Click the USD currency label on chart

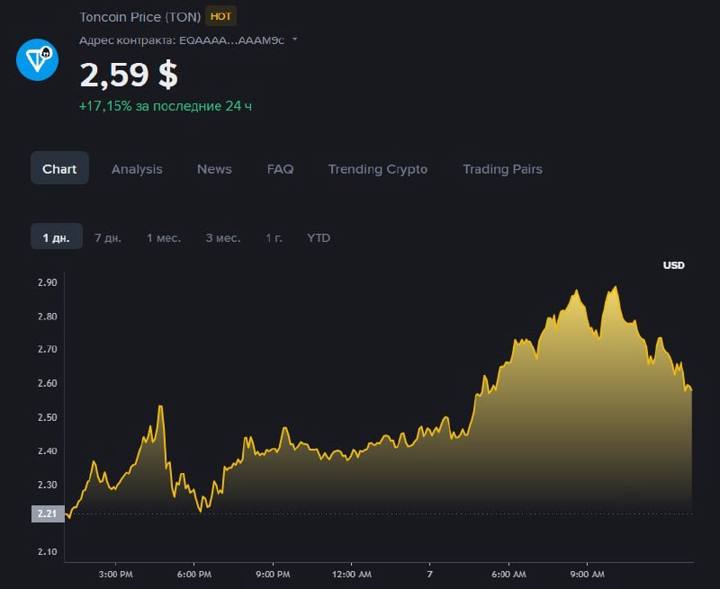pos(674,265)
